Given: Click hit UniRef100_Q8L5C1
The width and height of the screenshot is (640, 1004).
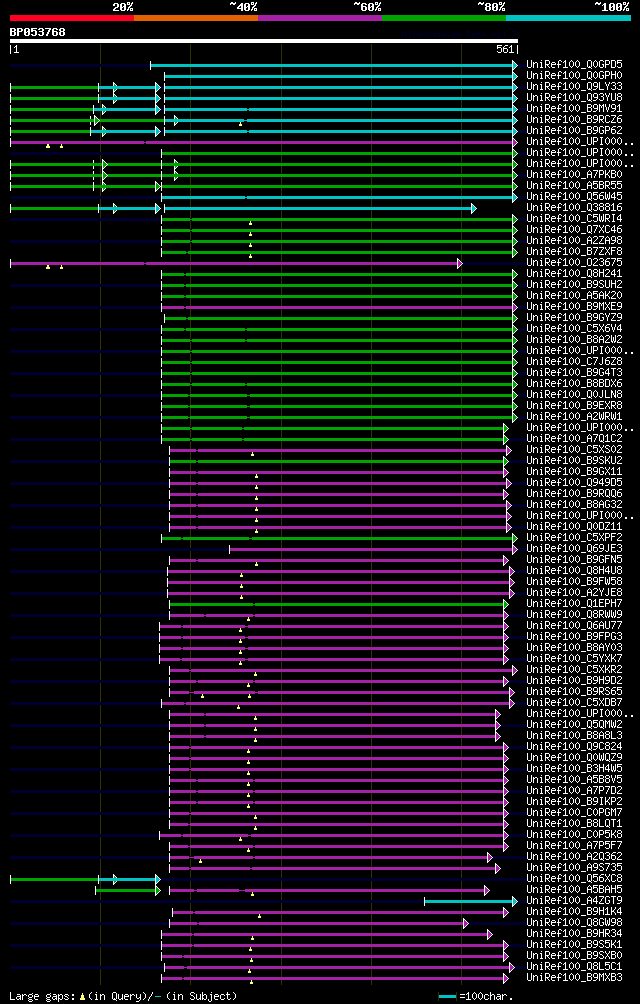Looking at the screenshot, I should point(574,965).
